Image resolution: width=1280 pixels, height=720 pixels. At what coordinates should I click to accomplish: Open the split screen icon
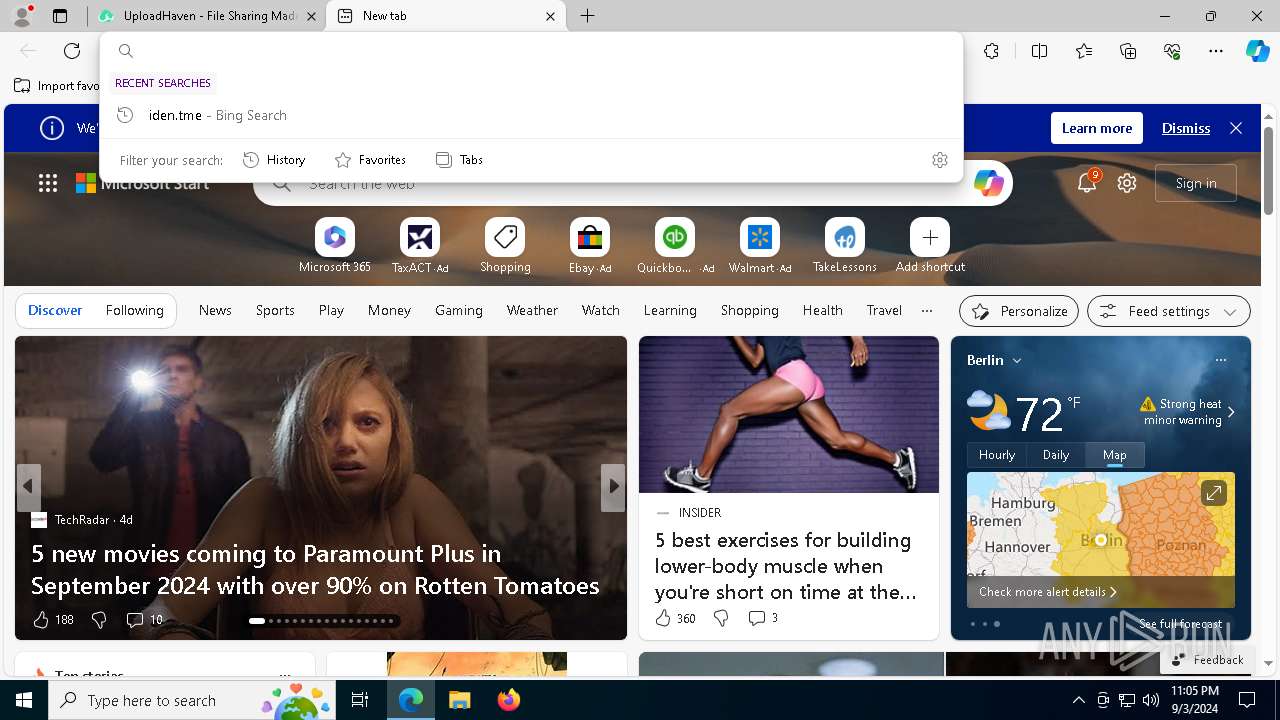point(1039,51)
